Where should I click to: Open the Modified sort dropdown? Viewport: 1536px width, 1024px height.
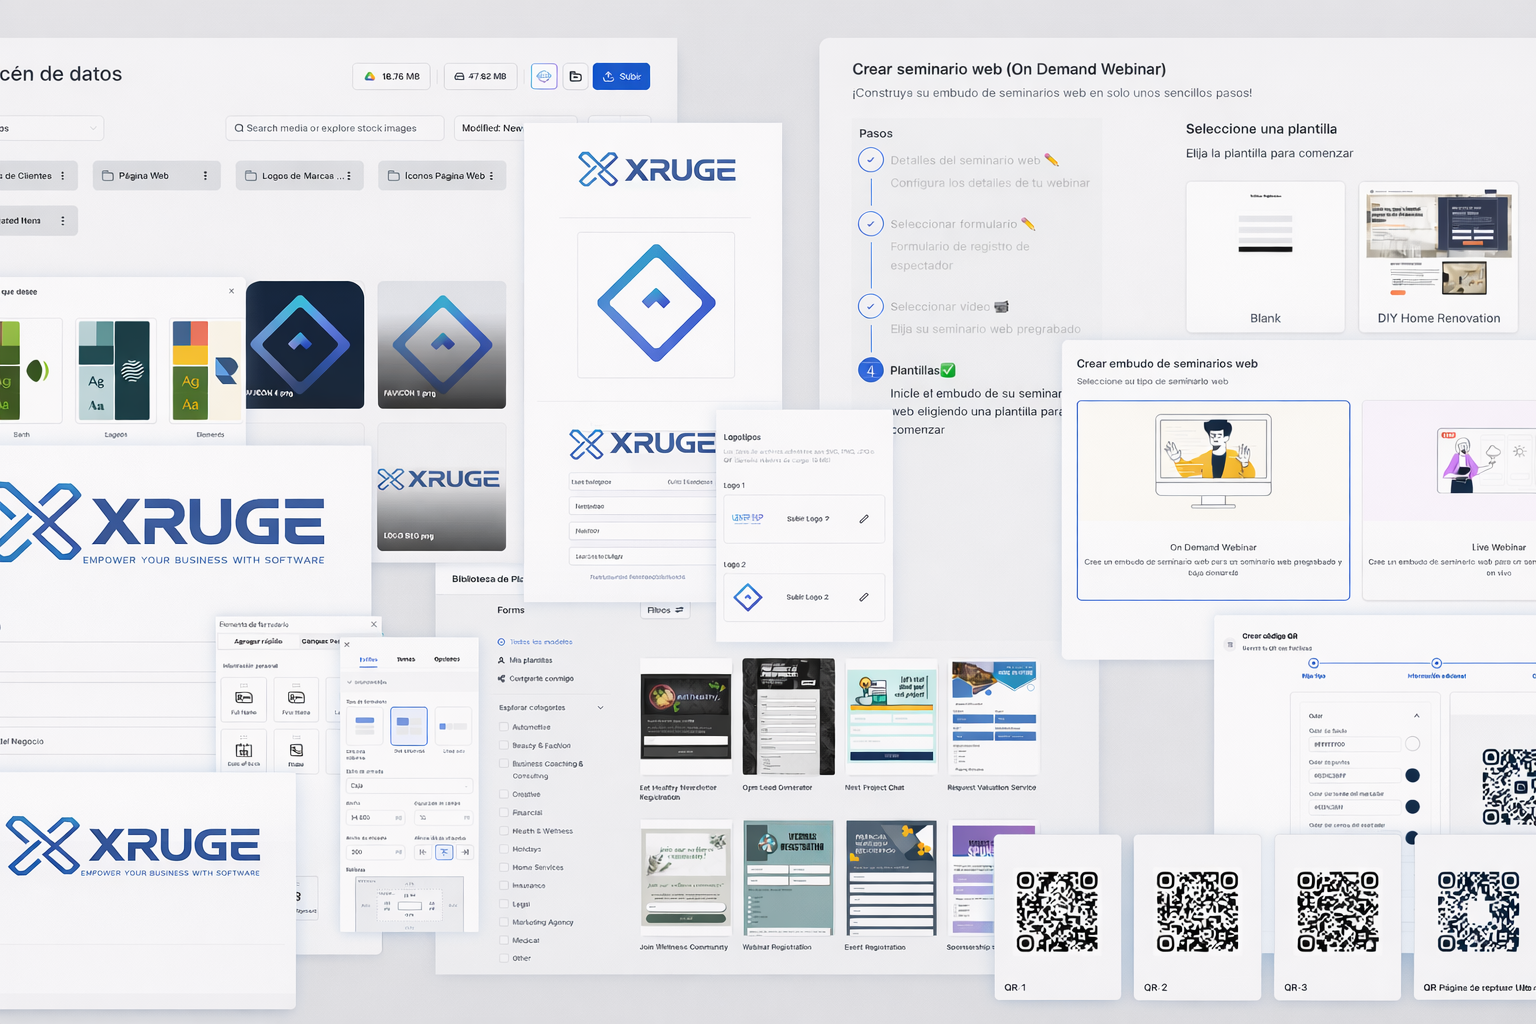[x=492, y=128]
